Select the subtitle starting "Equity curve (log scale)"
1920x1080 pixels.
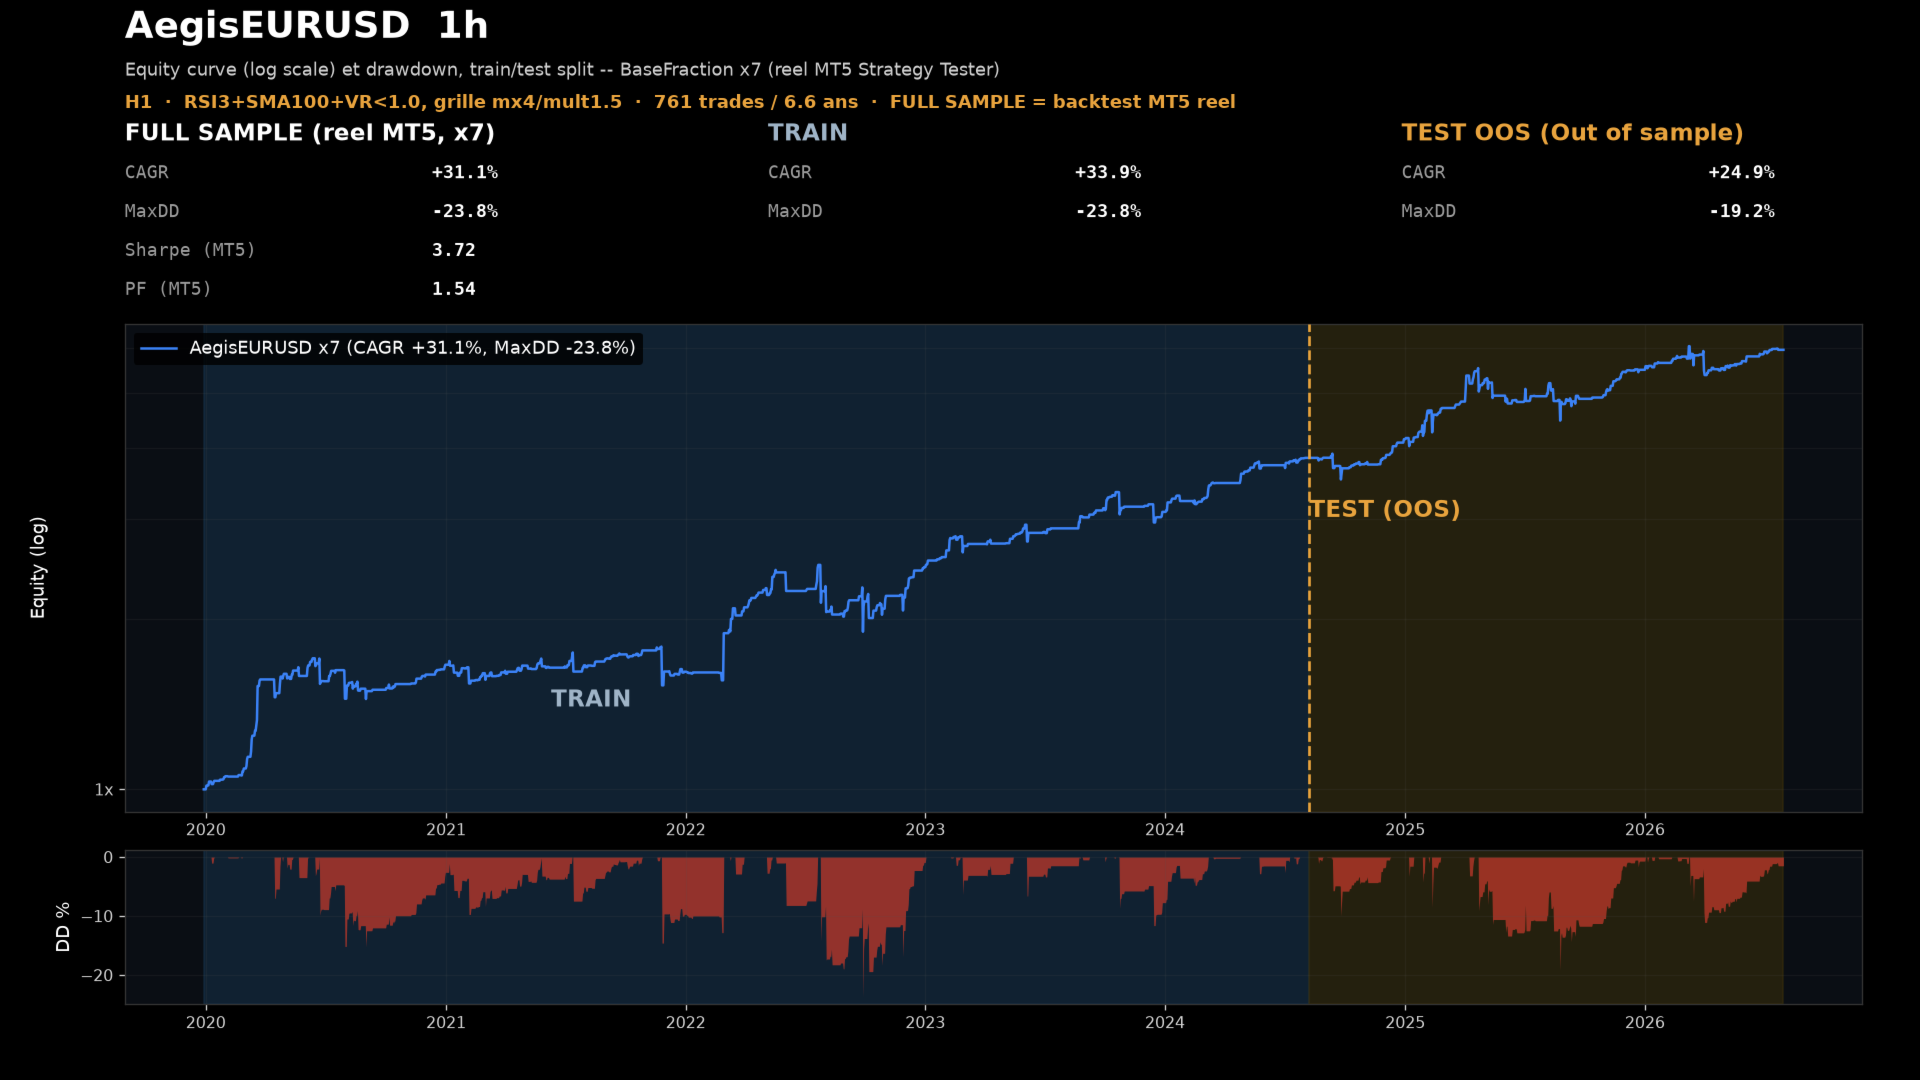point(562,70)
